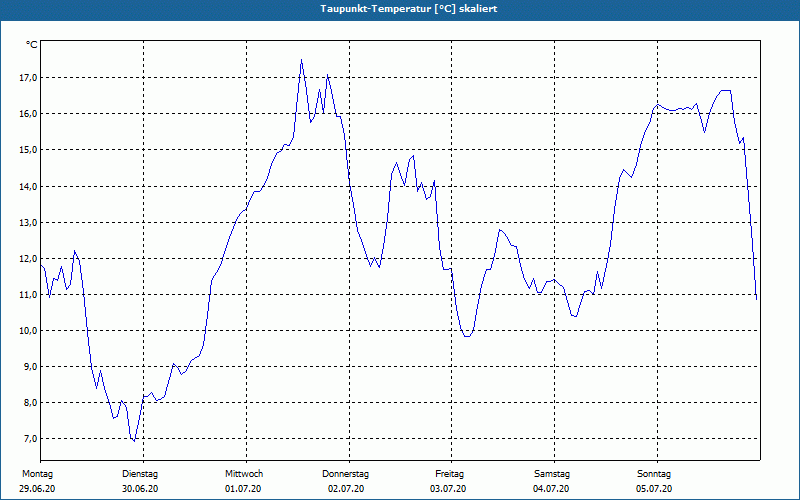
Task: Click the Sonntag day label
Action: 654,474
